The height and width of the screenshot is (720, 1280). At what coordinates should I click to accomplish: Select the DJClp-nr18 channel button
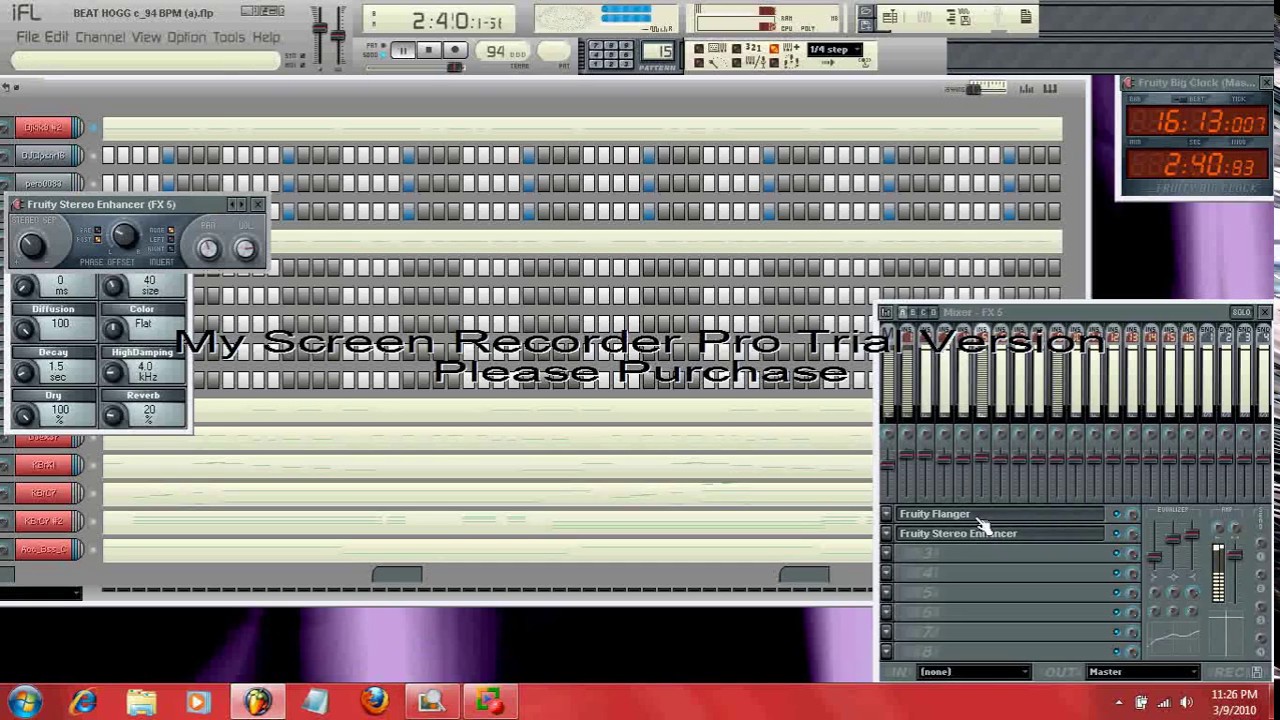tap(43, 155)
